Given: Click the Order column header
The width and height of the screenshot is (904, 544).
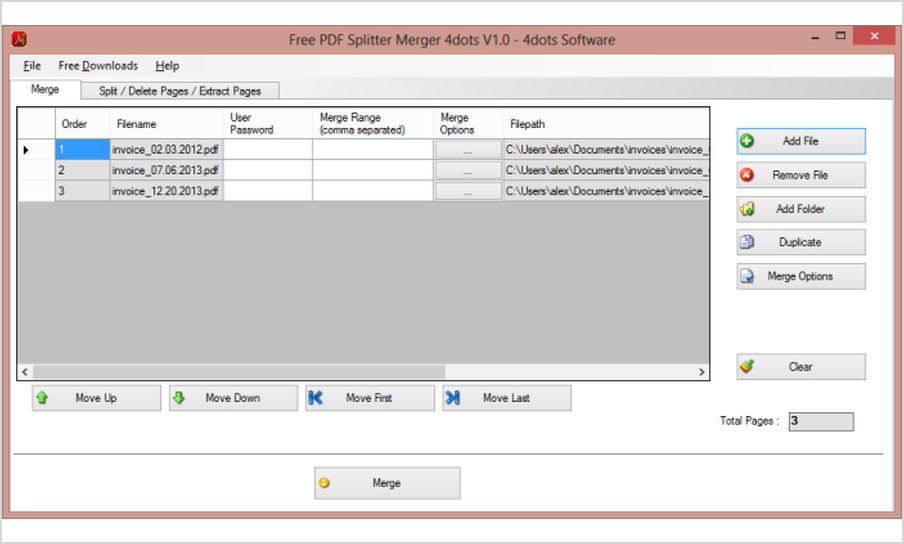Looking at the screenshot, I should pos(82,123).
